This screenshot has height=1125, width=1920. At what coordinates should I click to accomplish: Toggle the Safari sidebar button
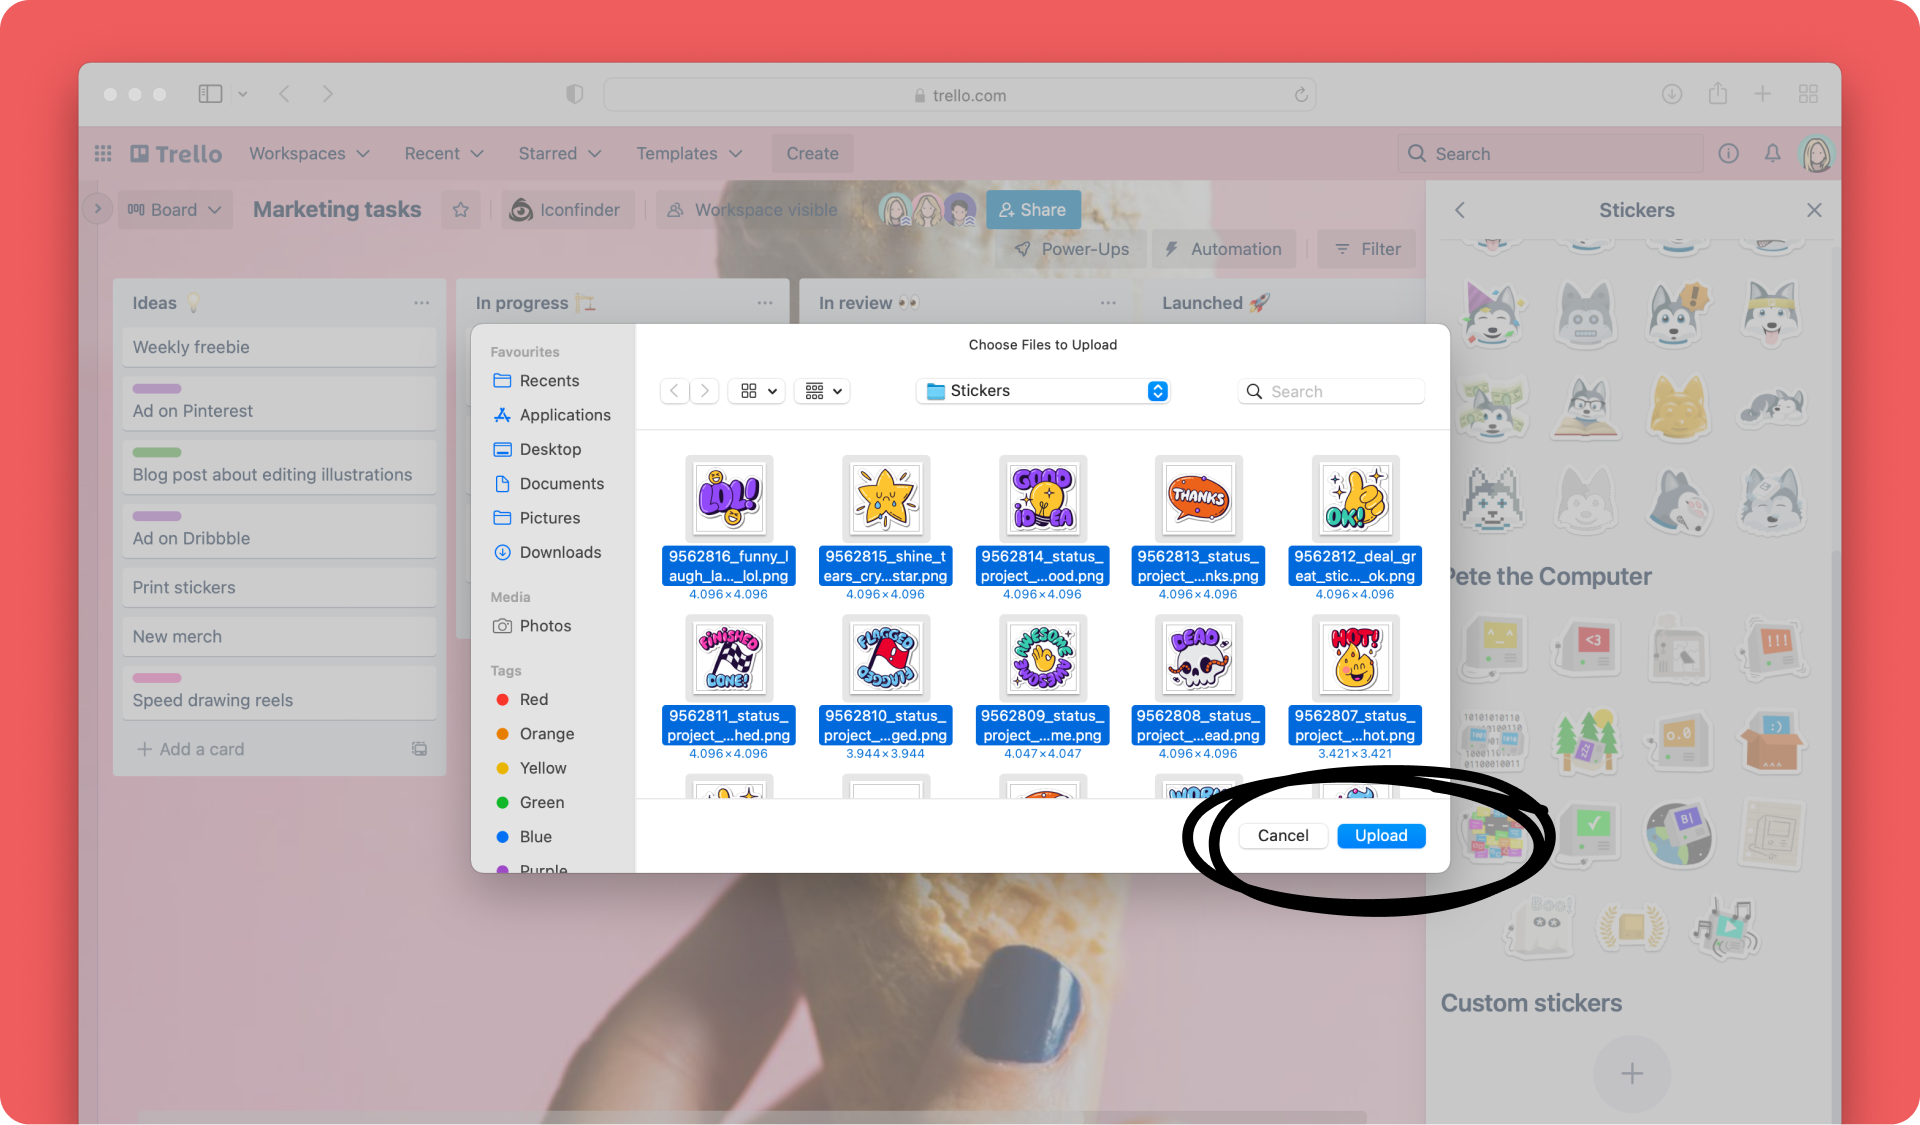click(x=210, y=93)
